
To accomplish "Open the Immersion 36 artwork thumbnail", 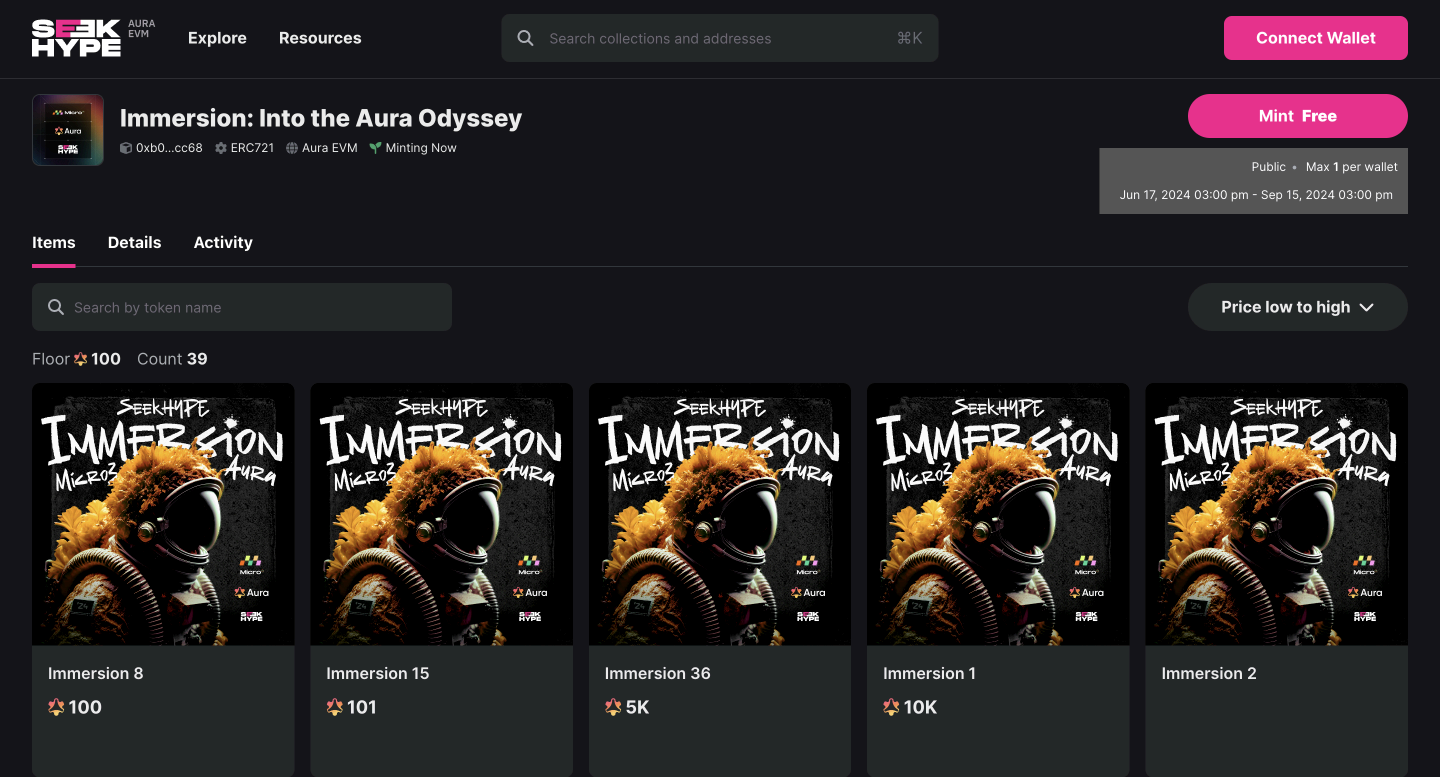I will [x=720, y=514].
